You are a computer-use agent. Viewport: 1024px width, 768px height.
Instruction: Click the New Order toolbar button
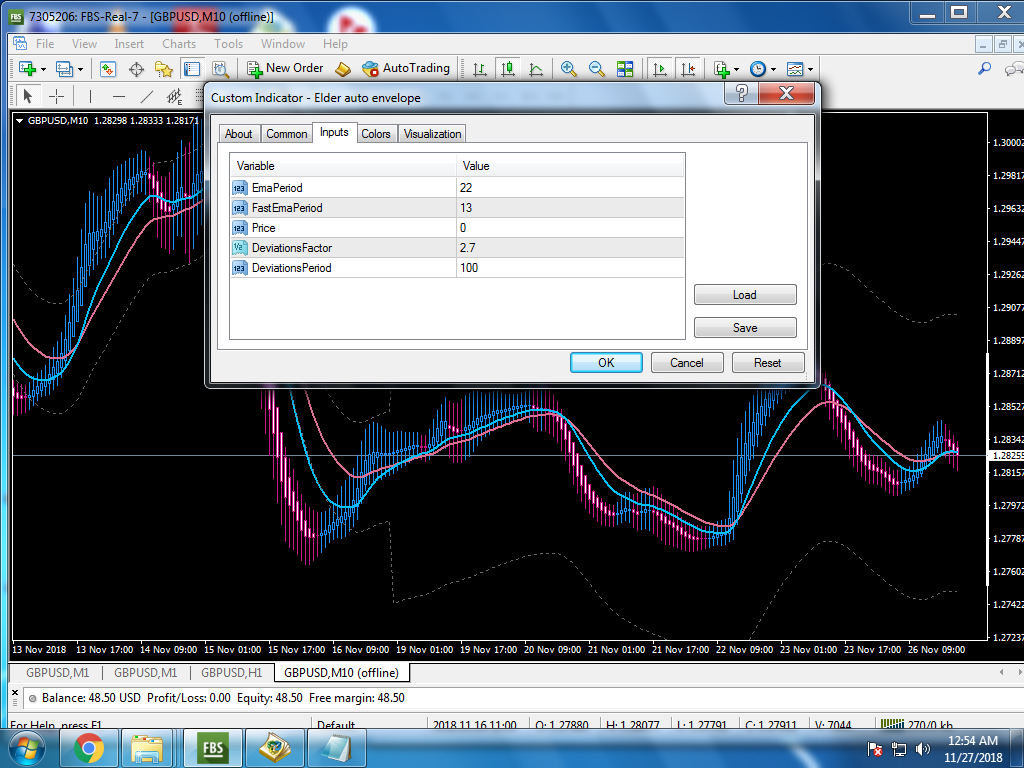click(286, 68)
